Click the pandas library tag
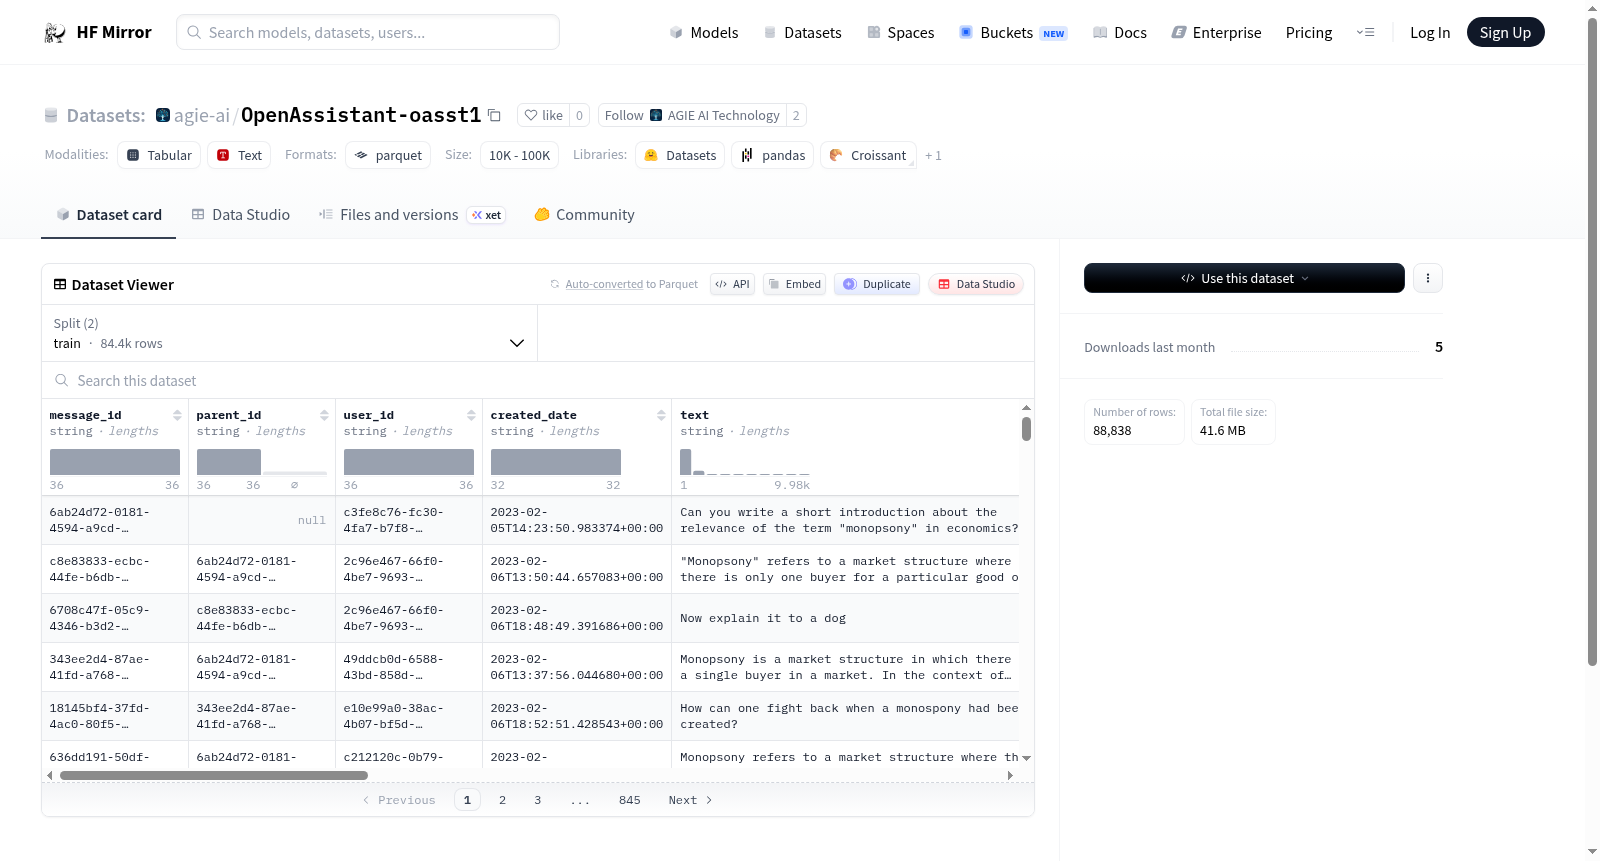Screen dimensions: 1600x861 (773, 155)
